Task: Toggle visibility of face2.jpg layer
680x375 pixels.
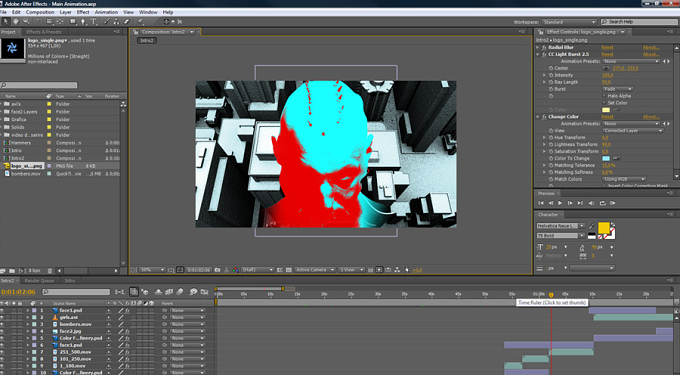Action: pyautogui.click(x=3, y=331)
